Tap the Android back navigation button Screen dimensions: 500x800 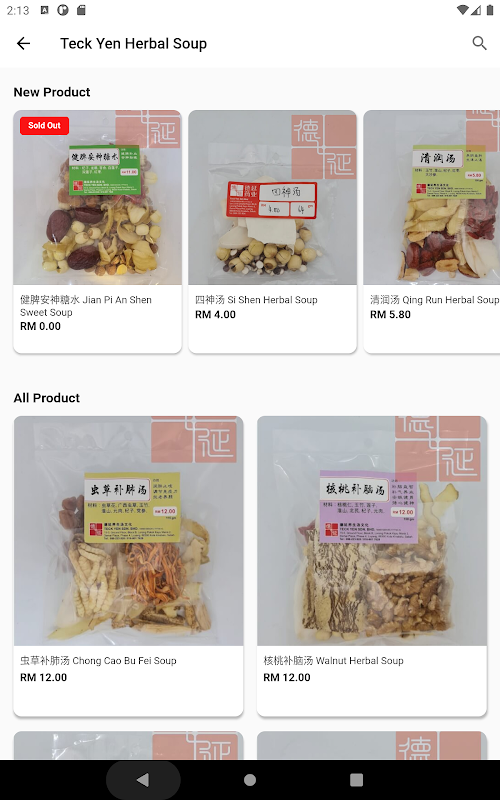coord(143,779)
